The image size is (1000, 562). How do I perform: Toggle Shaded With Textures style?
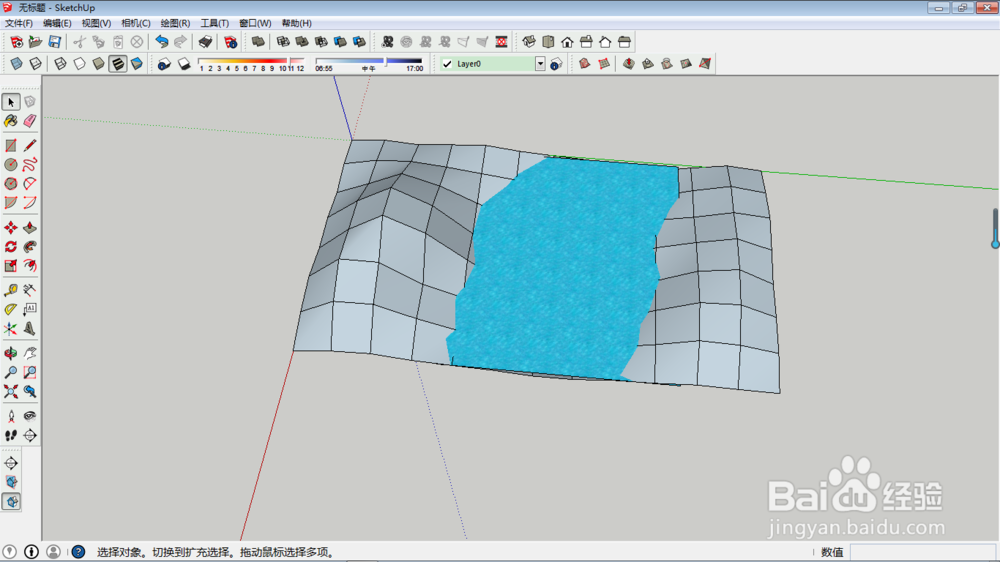click(118, 64)
